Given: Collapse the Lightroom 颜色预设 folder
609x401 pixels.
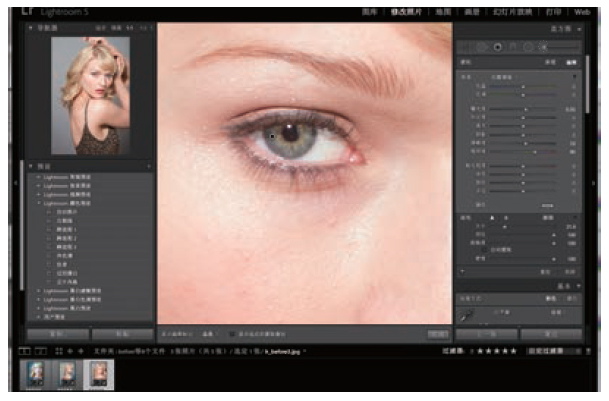Looking at the screenshot, I should point(38,203).
